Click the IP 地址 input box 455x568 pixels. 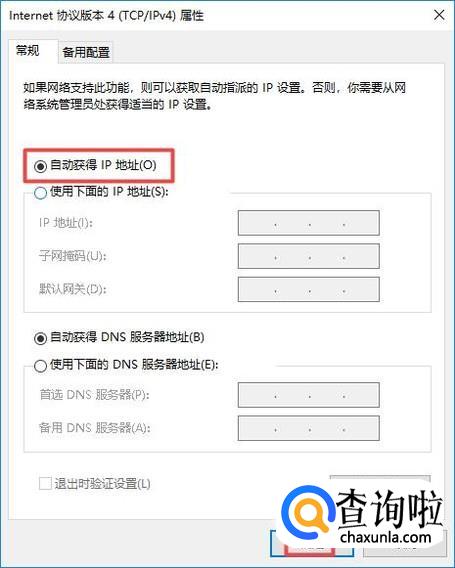click(x=309, y=223)
